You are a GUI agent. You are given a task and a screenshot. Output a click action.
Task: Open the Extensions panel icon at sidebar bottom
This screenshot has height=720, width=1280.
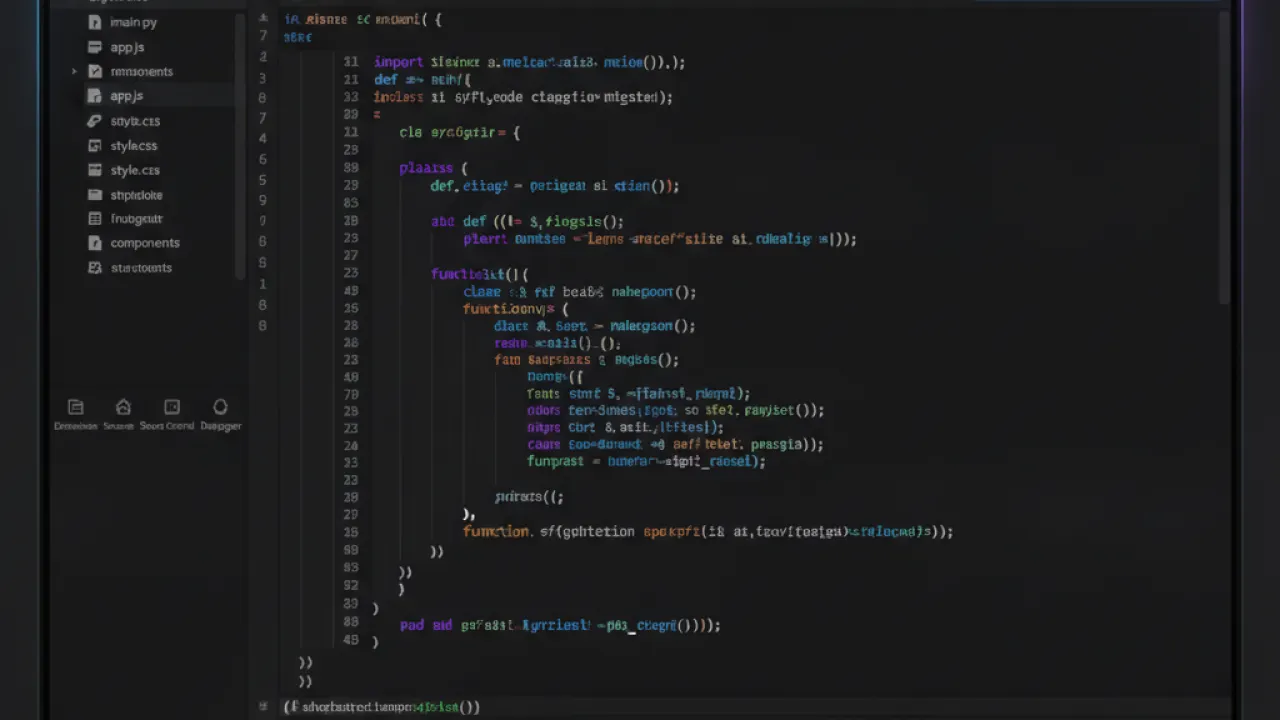(x=75, y=407)
